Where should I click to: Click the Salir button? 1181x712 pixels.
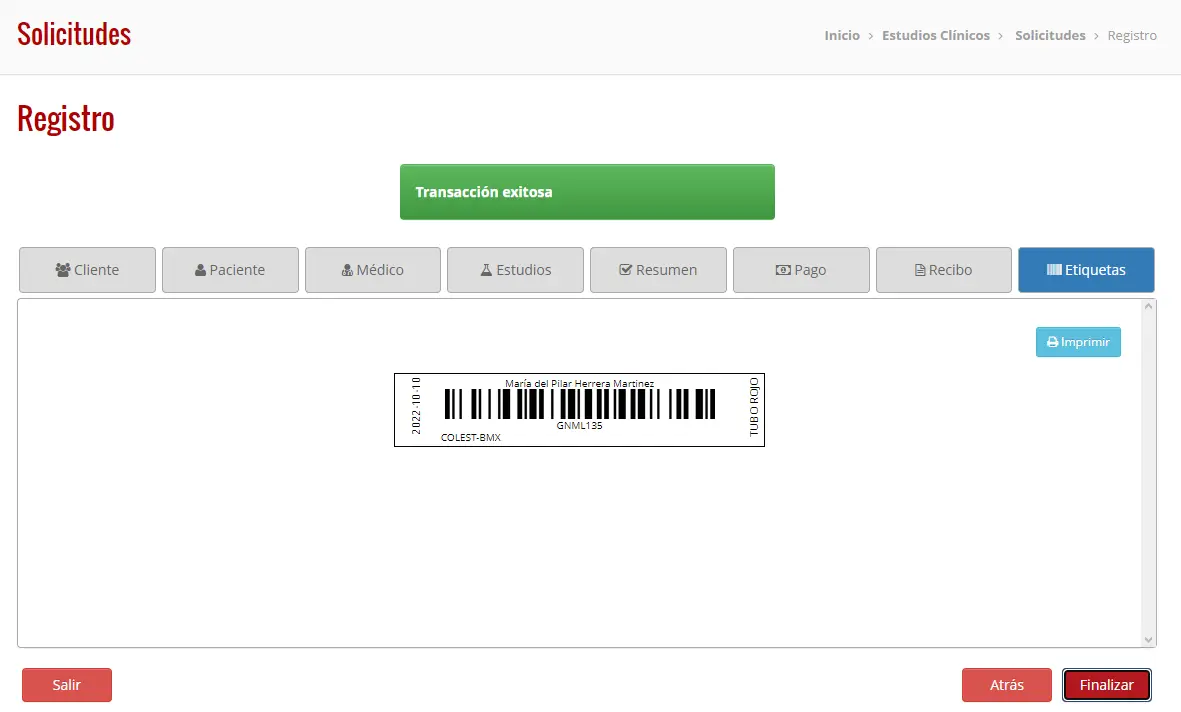coord(67,685)
